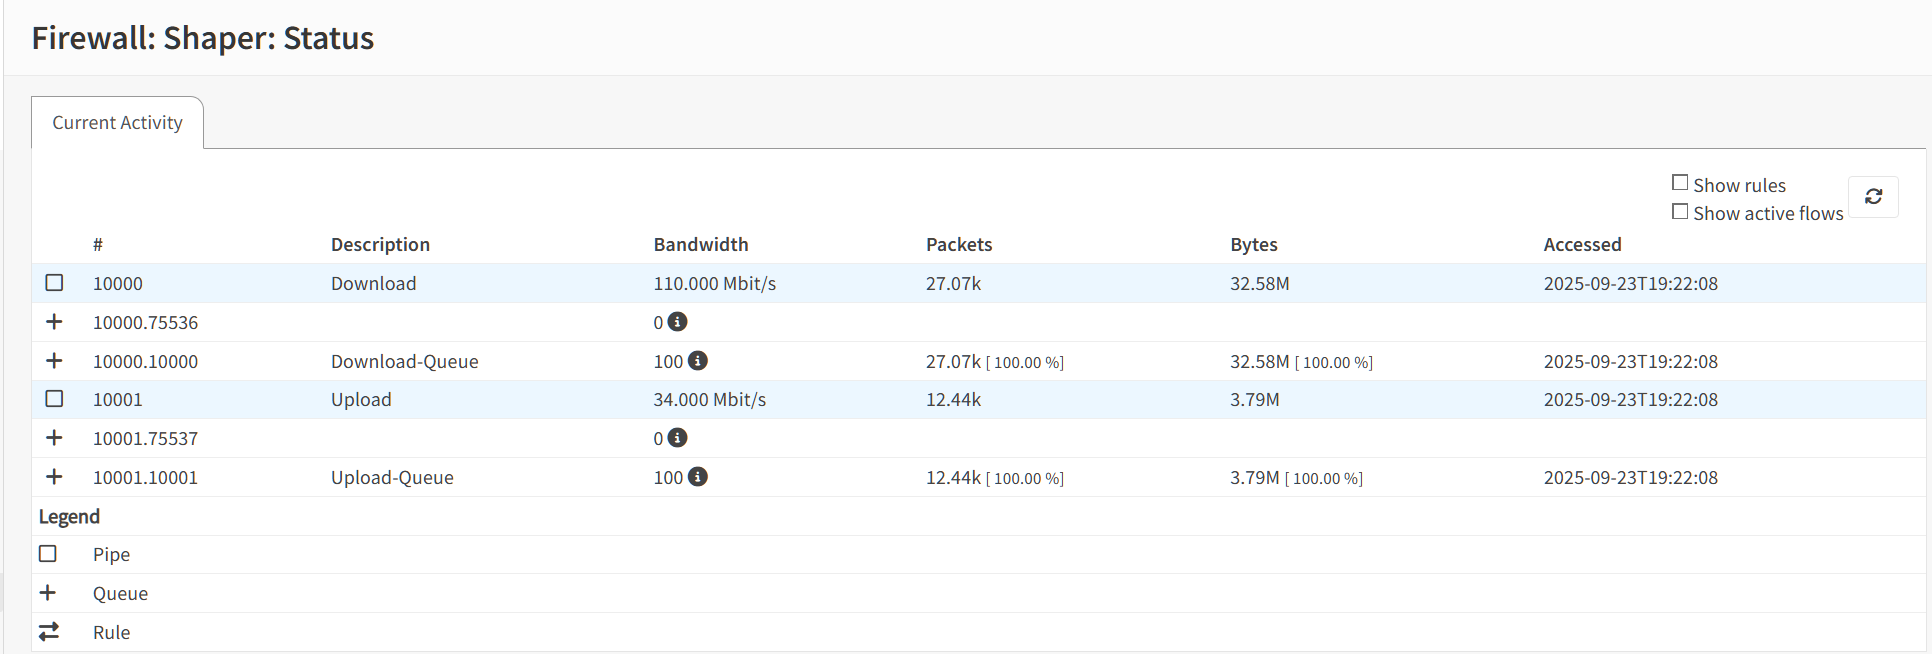The width and height of the screenshot is (1932, 654).
Task: Click info icon on 10001.75537 row
Action: coord(677,438)
